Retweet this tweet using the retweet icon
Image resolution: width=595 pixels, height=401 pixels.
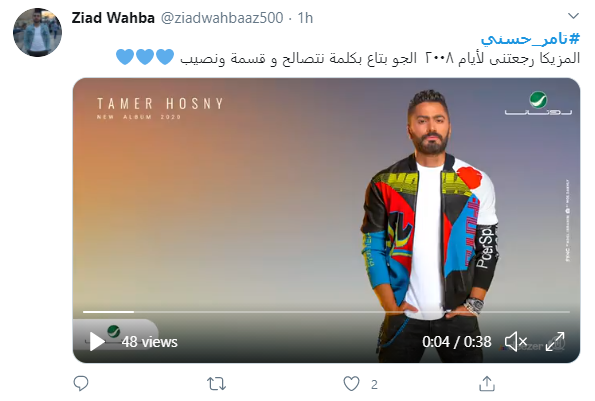tap(217, 384)
